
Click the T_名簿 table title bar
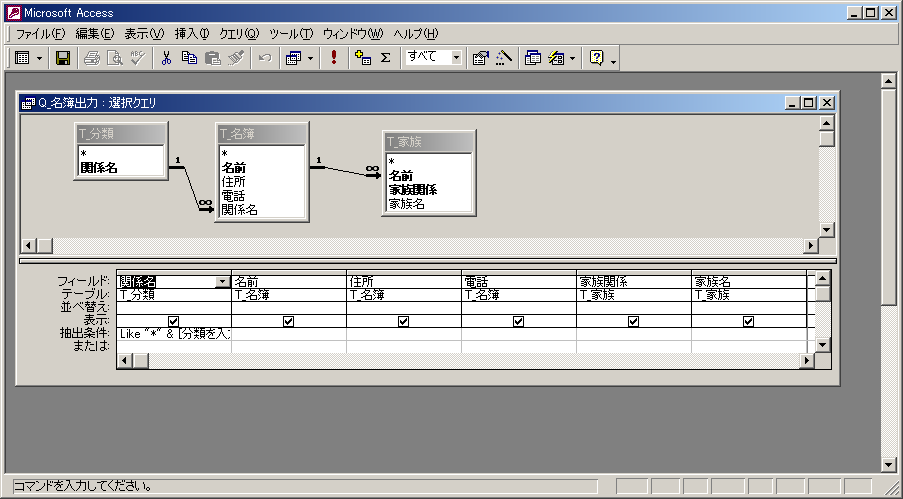(262, 134)
